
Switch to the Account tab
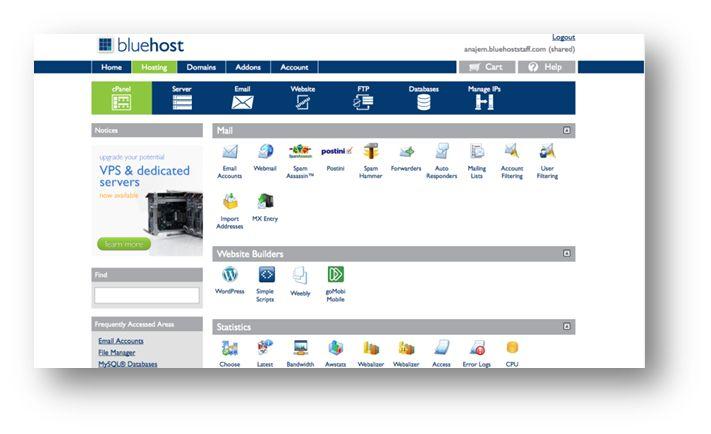coord(294,67)
